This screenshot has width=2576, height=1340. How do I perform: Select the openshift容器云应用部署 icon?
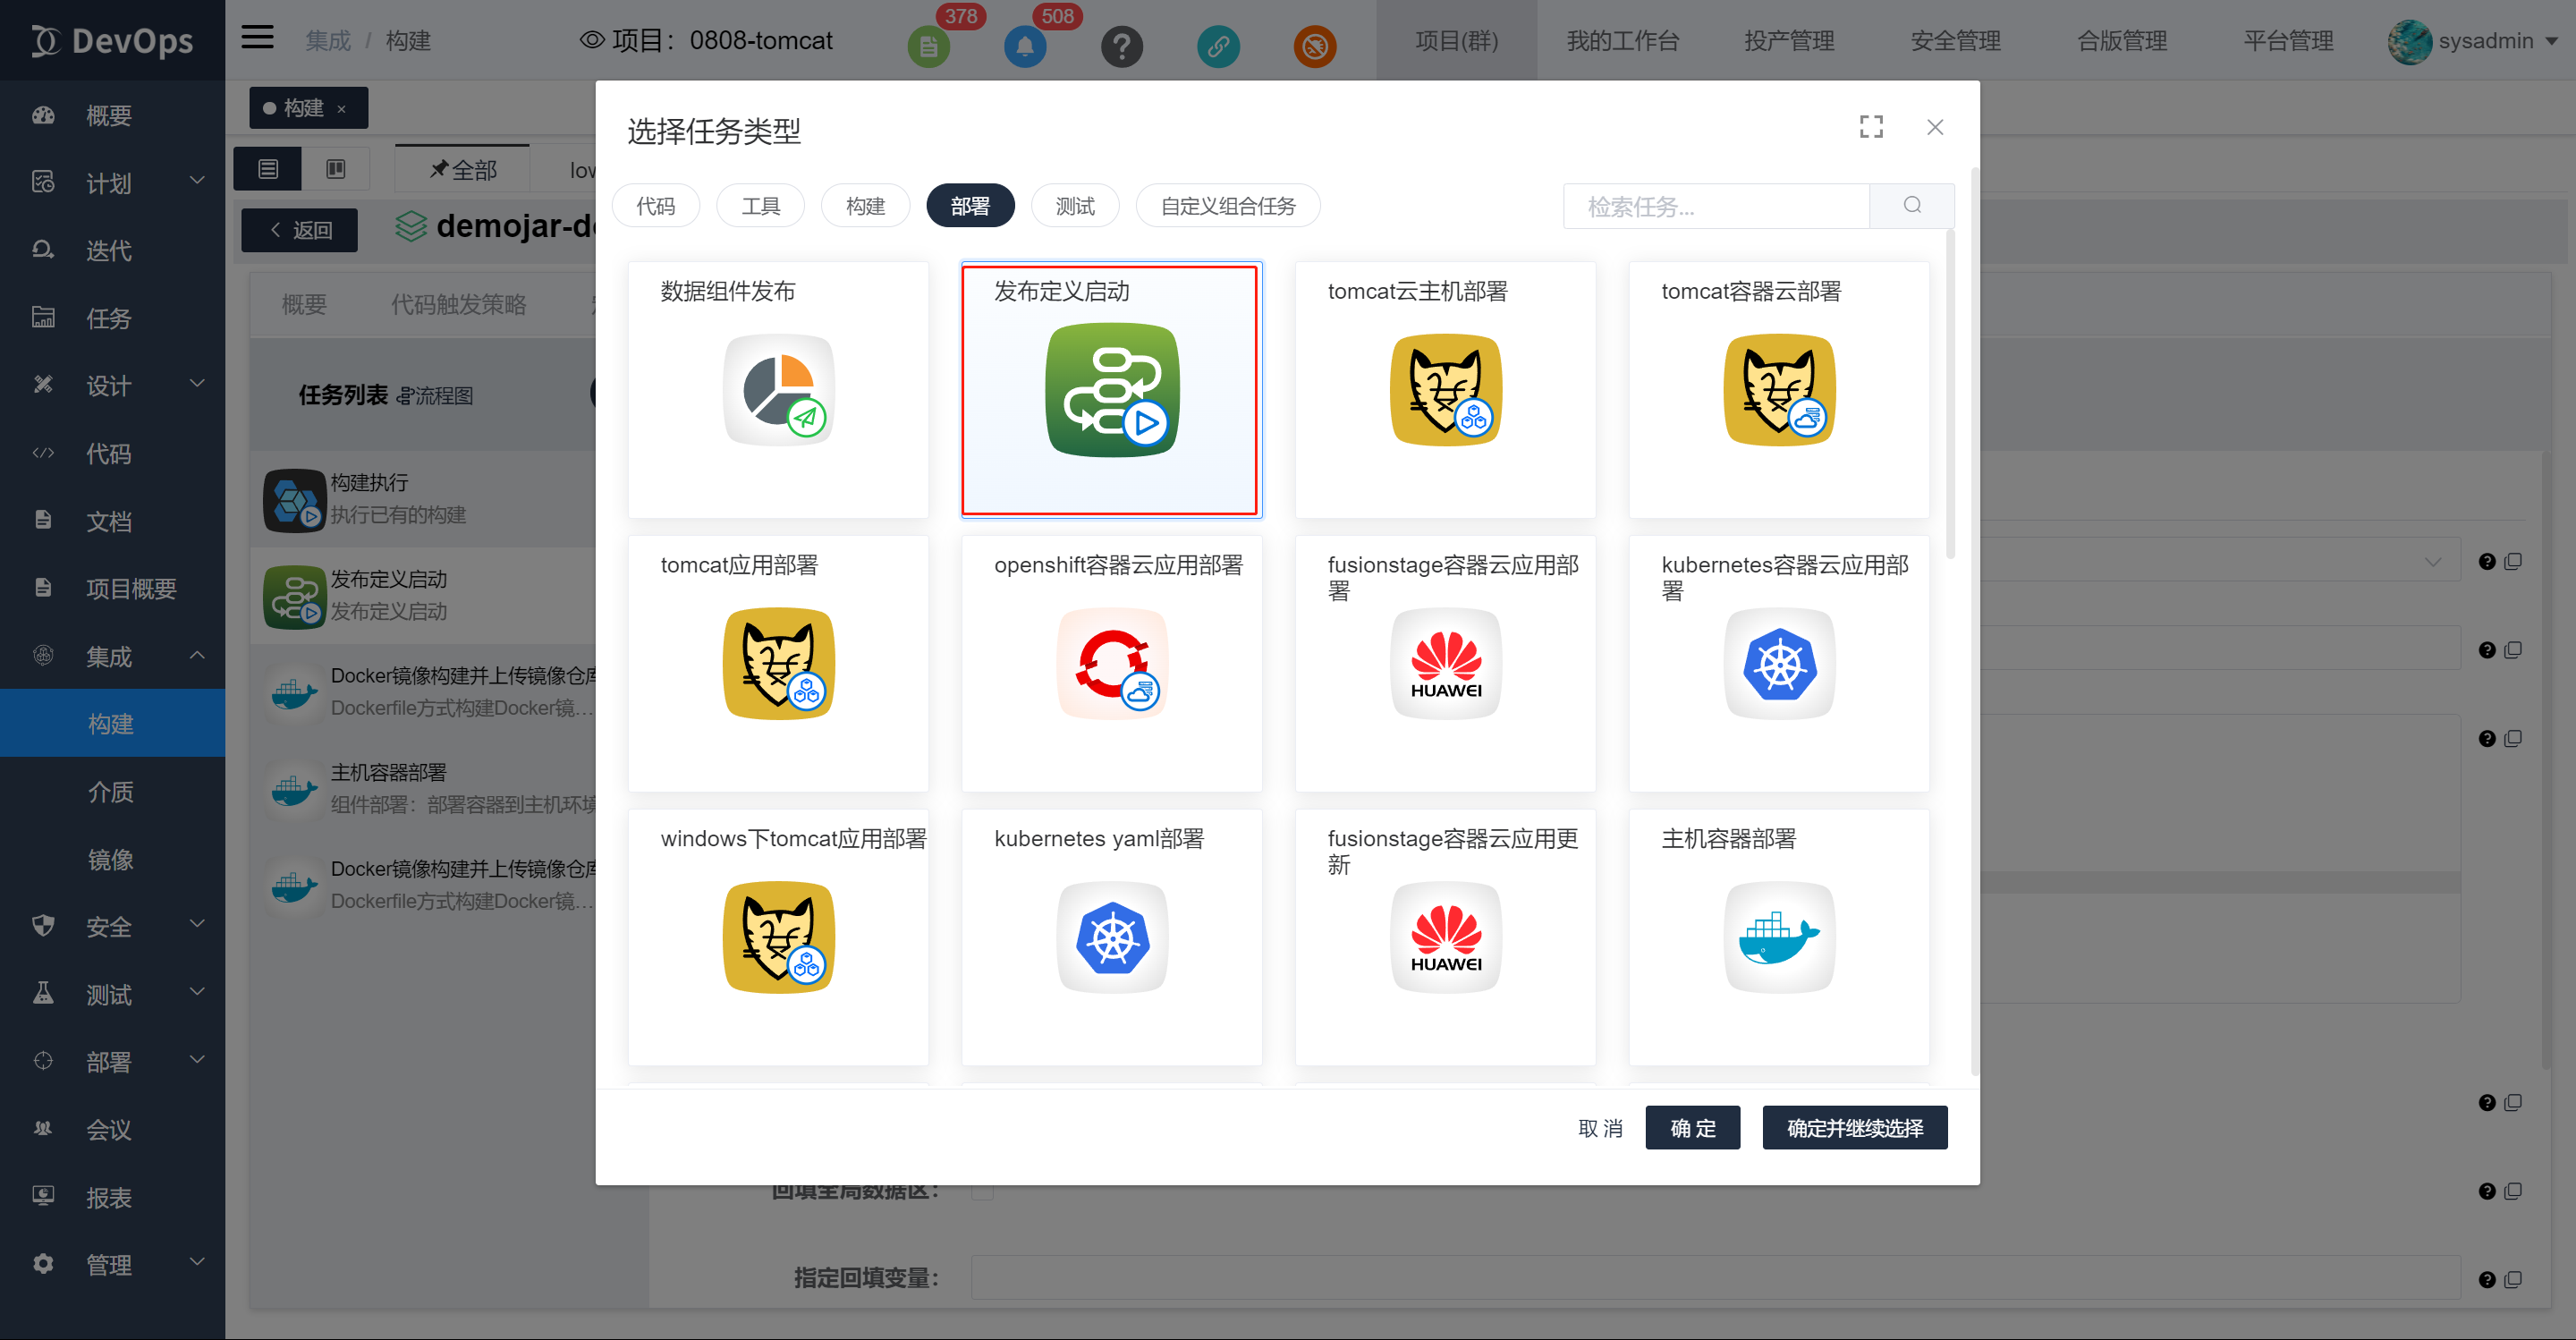tap(1112, 663)
